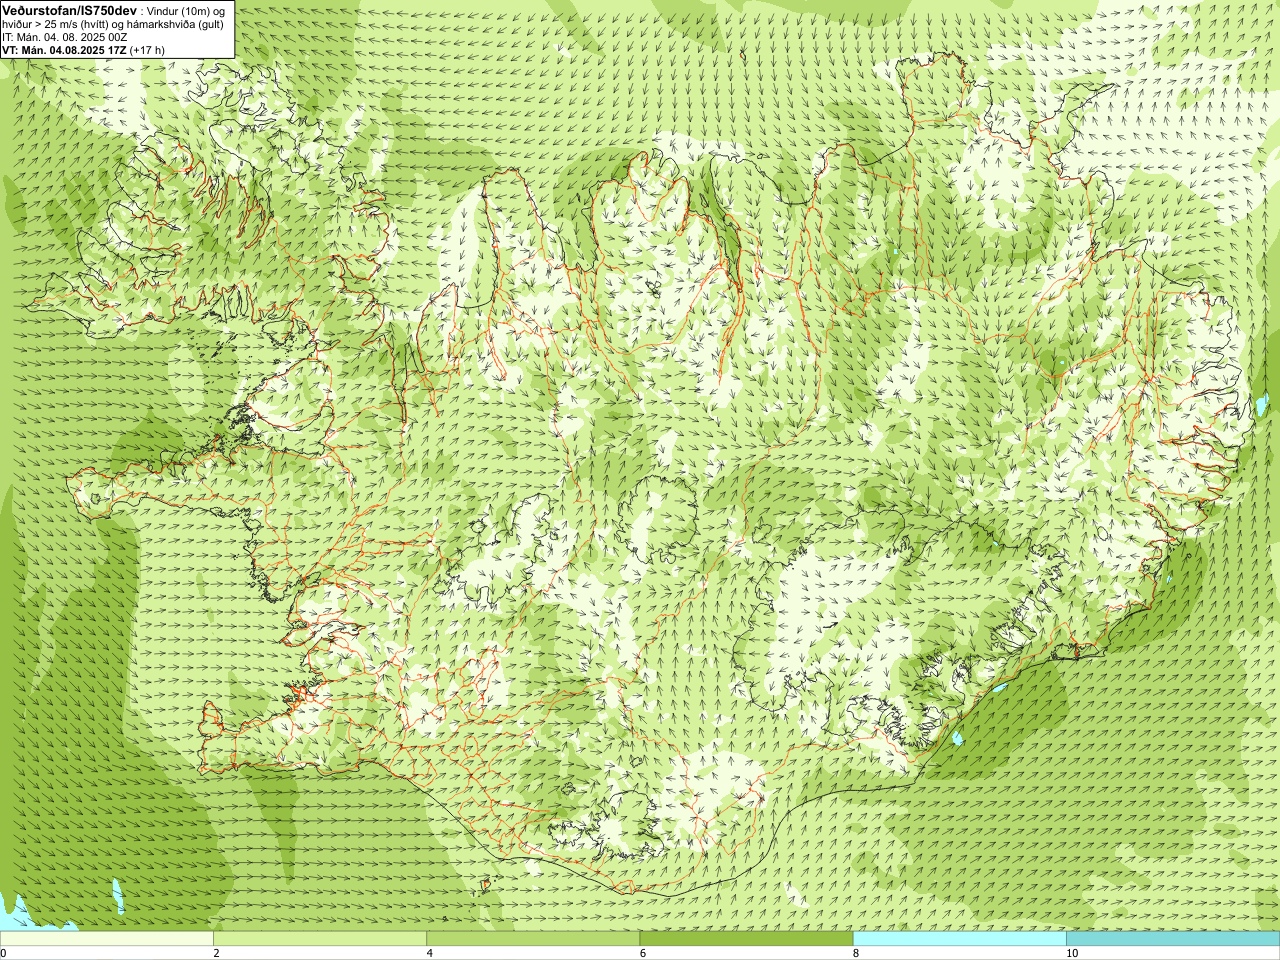
Task: Click the legend scale label '6'
Action: [x=643, y=953]
